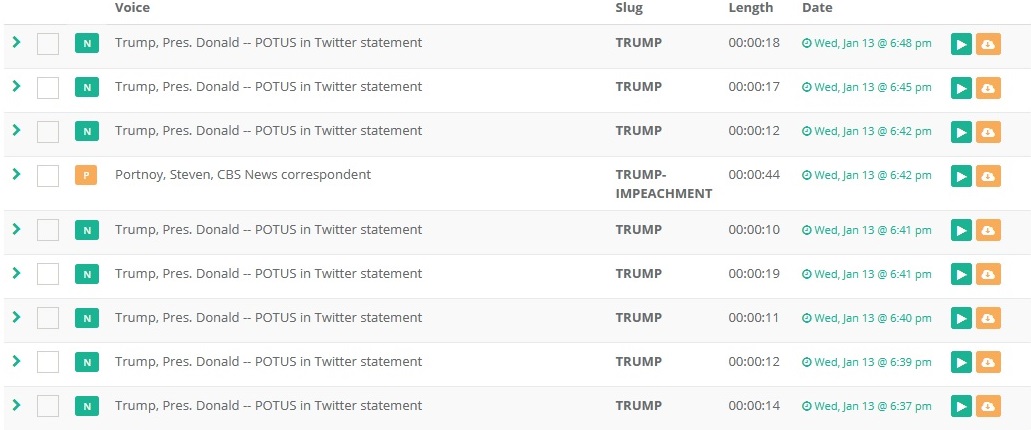Image resolution: width=1031 pixels, height=430 pixels.
Task: Play the 6:48 pm Trump audio clip
Action: (x=960, y=44)
